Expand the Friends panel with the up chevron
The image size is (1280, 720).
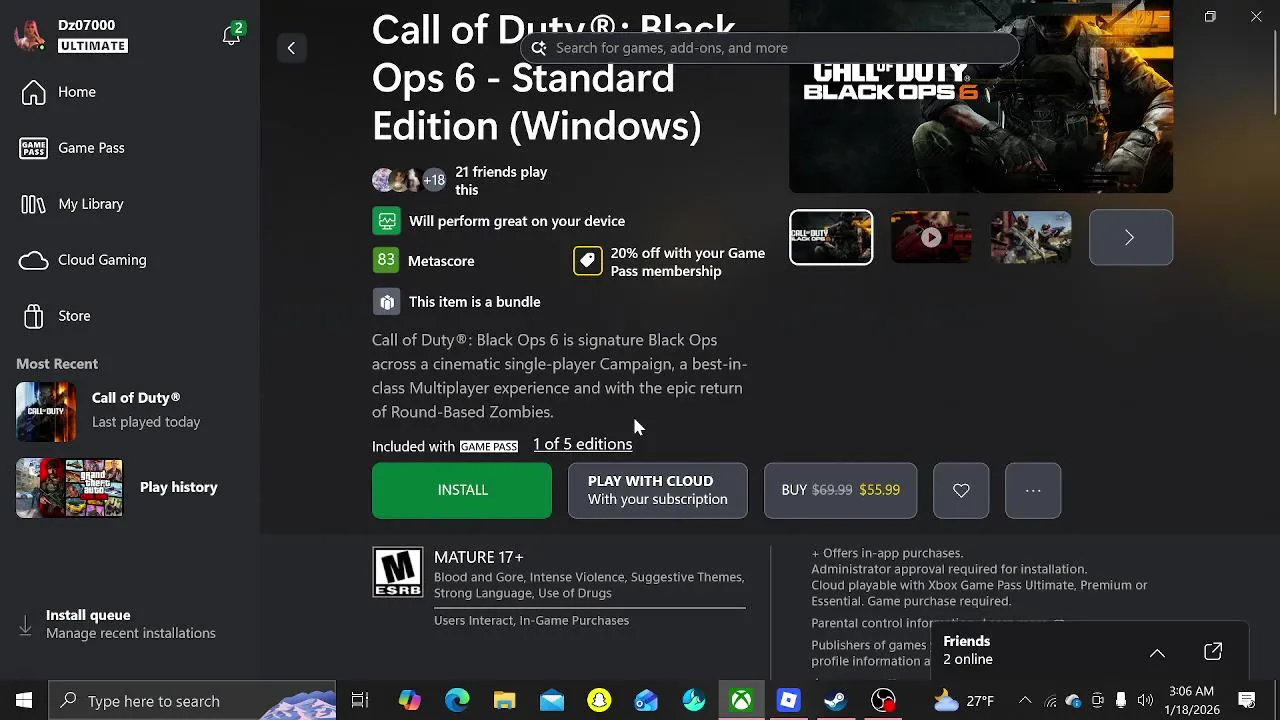(x=1157, y=652)
